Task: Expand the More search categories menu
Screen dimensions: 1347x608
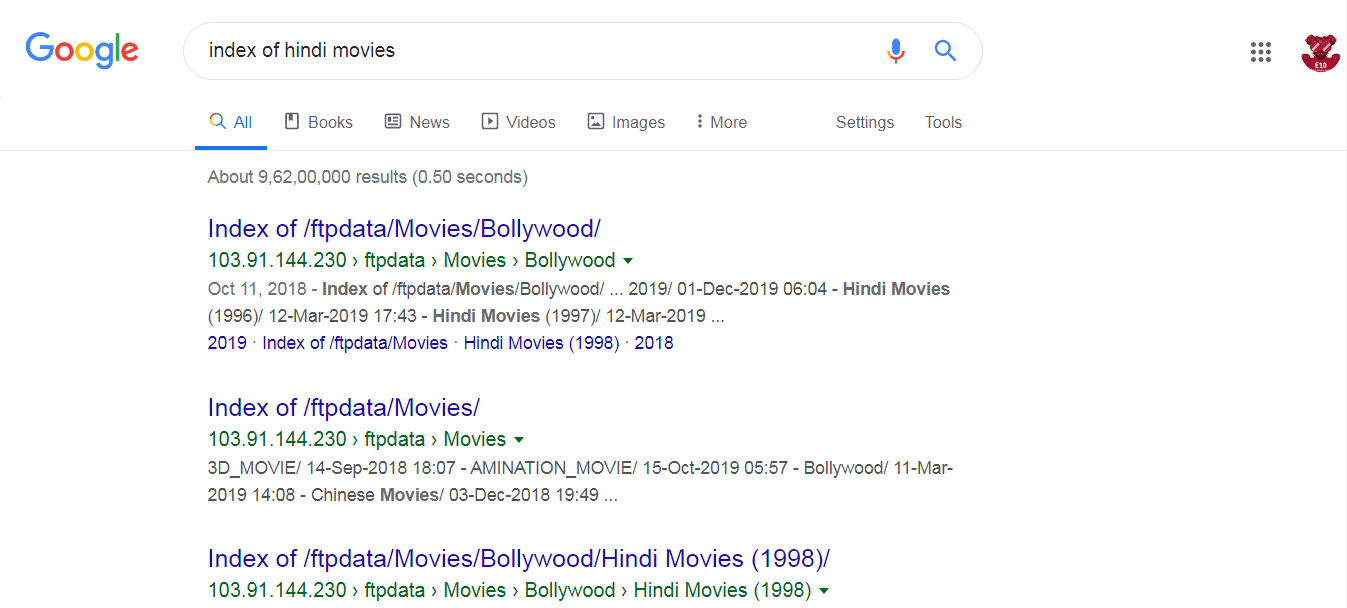Action: point(721,122)
